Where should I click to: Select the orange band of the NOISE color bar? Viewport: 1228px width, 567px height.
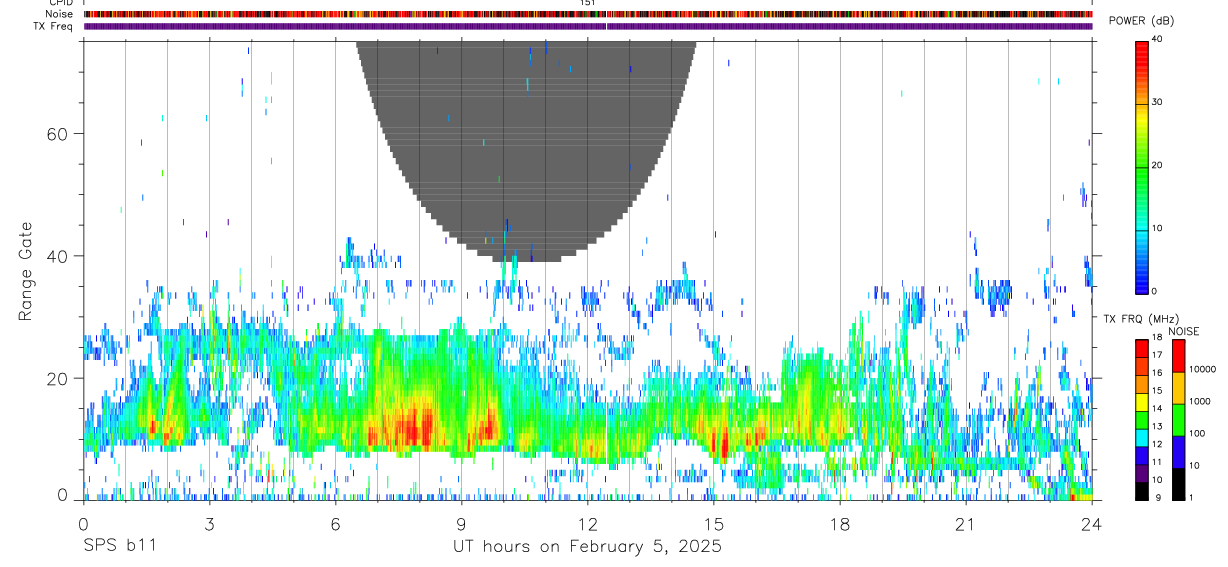(1178, 388)
